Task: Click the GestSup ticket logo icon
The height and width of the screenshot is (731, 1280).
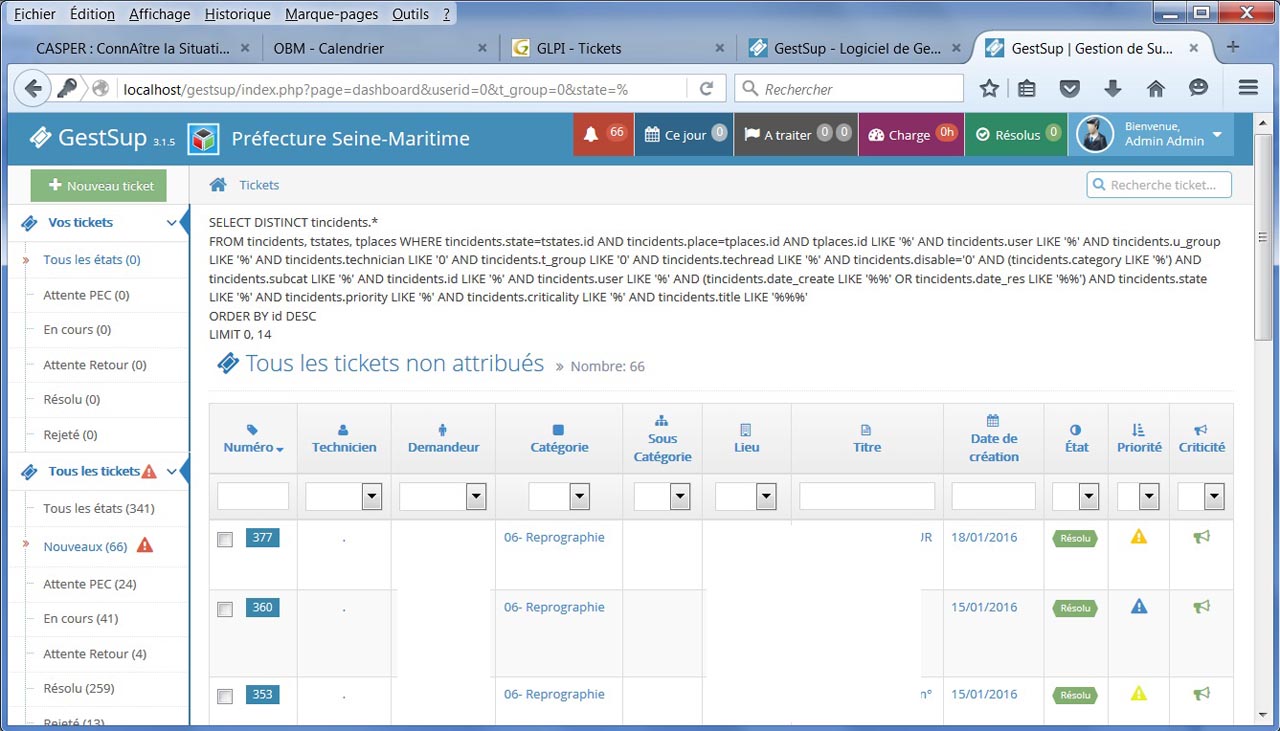Action: tap(41, 137)
